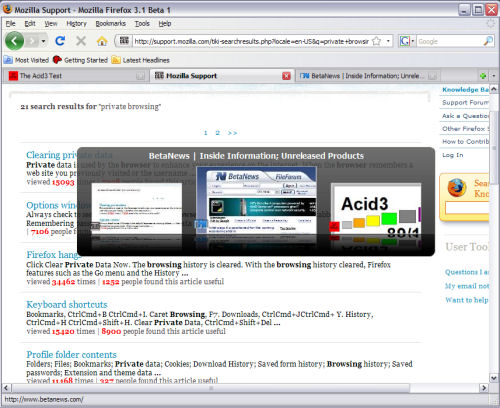Open the Ask a Question sidebar link

[x=466, y=116]
